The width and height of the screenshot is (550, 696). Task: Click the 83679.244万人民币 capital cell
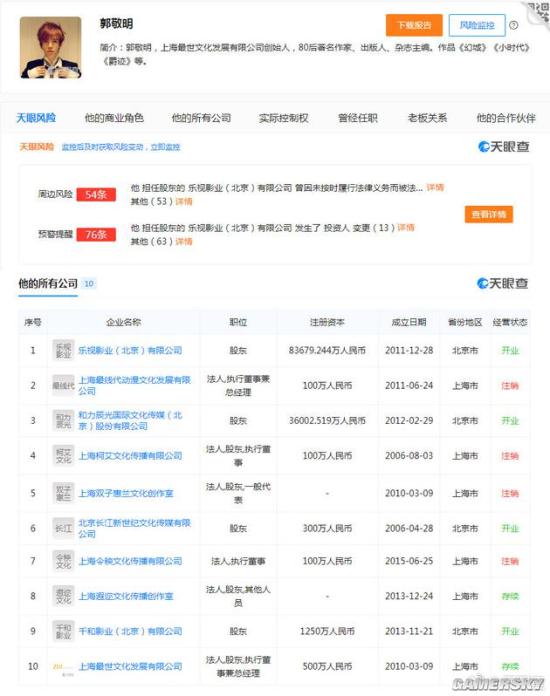tap(327, 350)
